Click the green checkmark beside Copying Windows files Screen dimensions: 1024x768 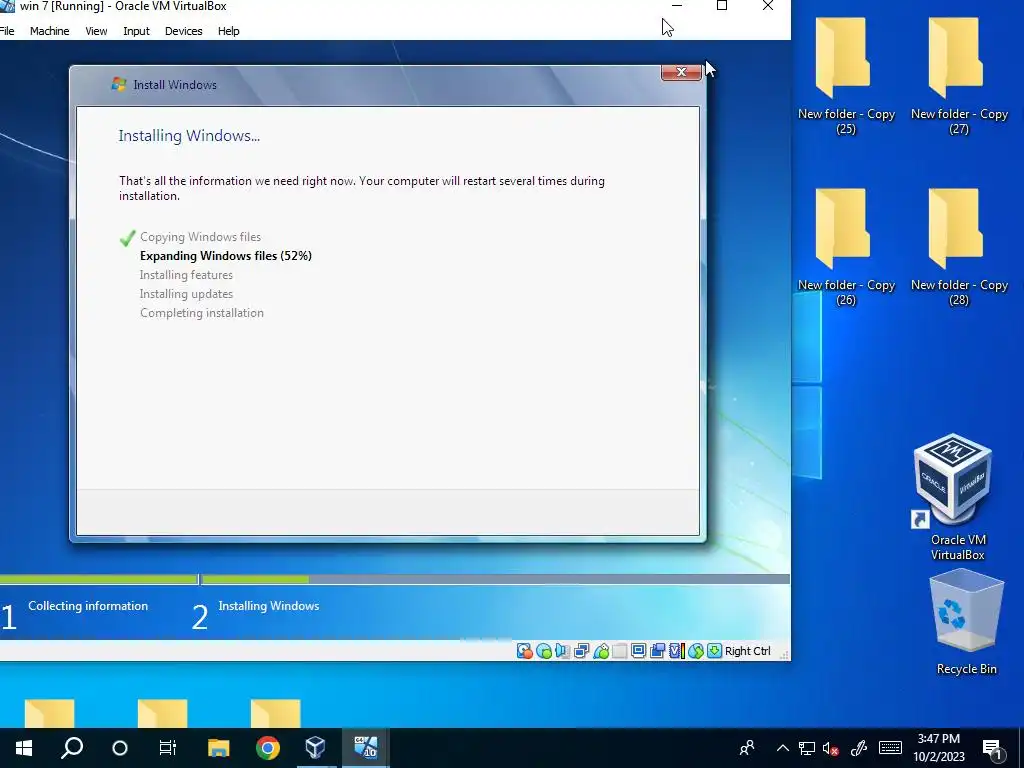(127, 238)
